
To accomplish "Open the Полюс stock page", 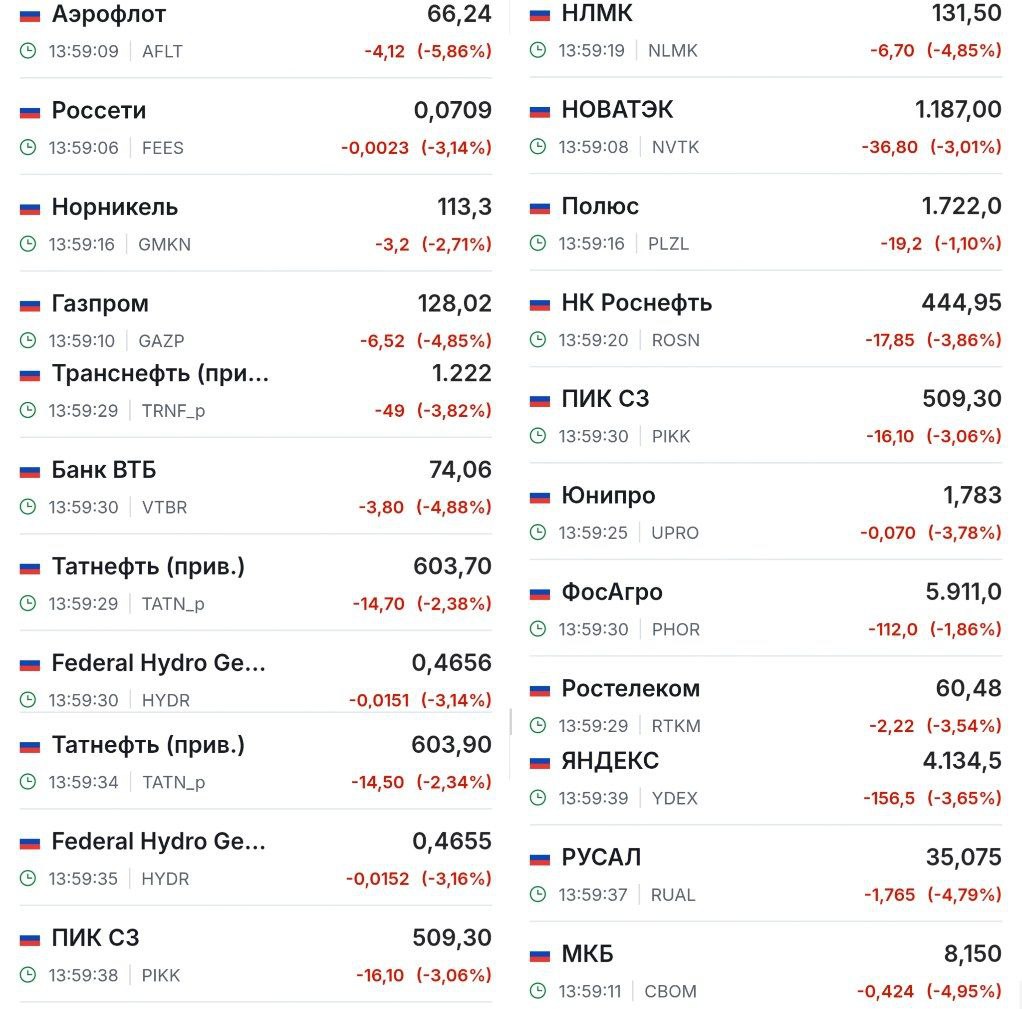I will pos(600,207).
